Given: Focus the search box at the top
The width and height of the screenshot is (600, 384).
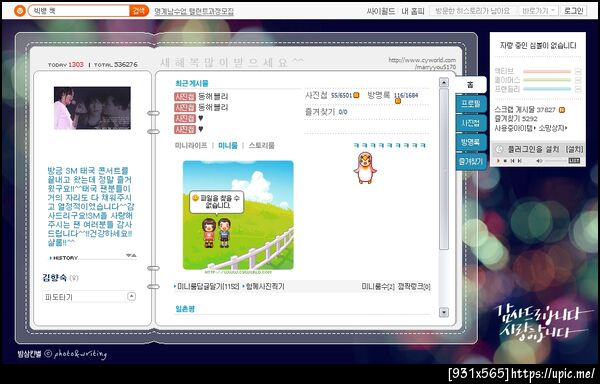Looking at the screenshot, I should (x=79, y=11).
